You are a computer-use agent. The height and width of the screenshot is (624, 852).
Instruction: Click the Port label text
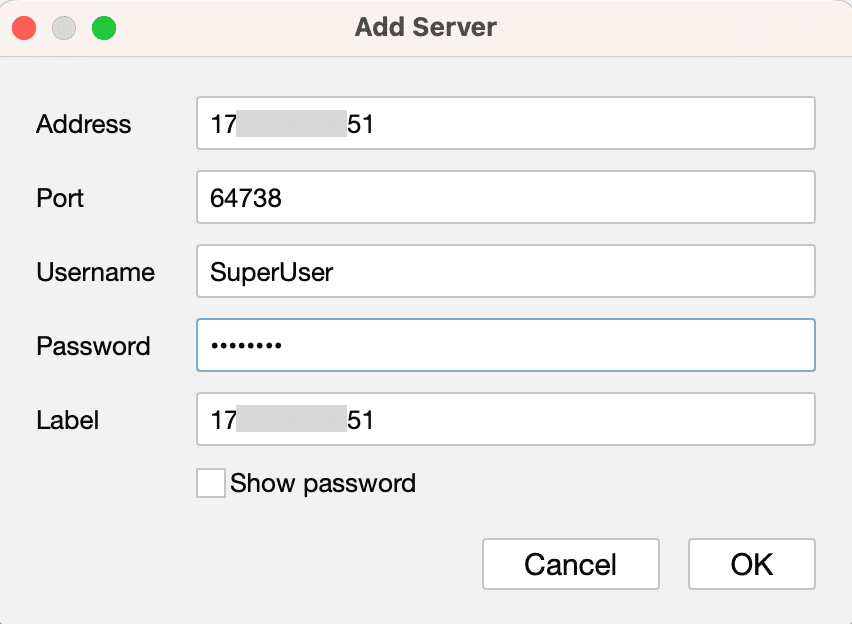pos(59,198)
